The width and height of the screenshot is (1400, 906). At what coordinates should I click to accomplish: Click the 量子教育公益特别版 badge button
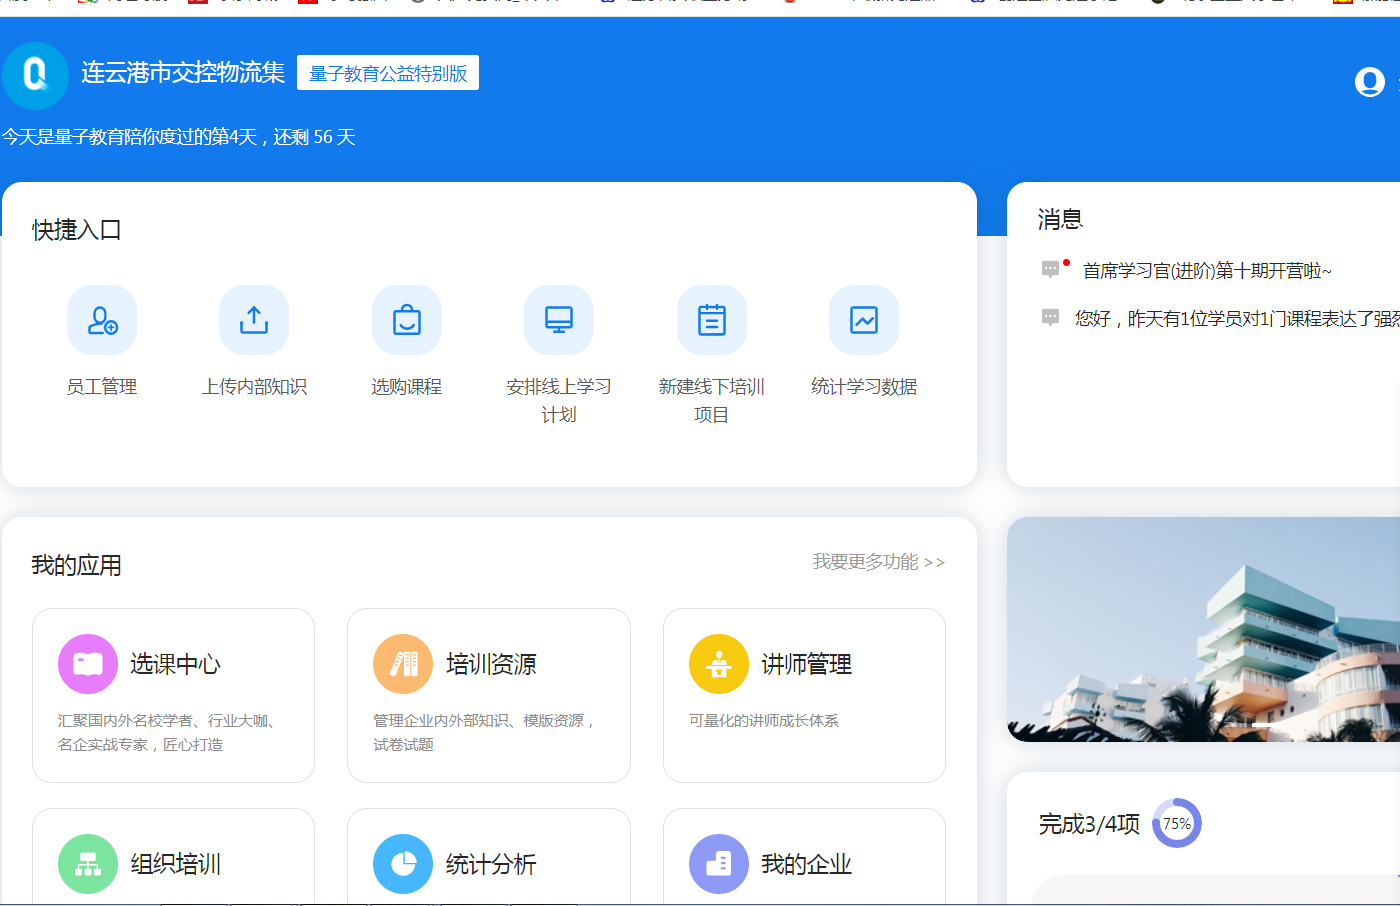click(388, 73)
